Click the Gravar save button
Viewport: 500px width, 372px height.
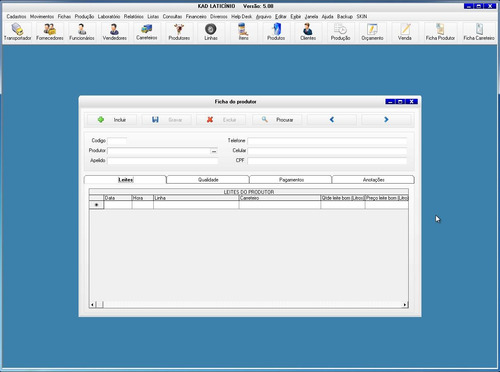(x=167, y=120)
